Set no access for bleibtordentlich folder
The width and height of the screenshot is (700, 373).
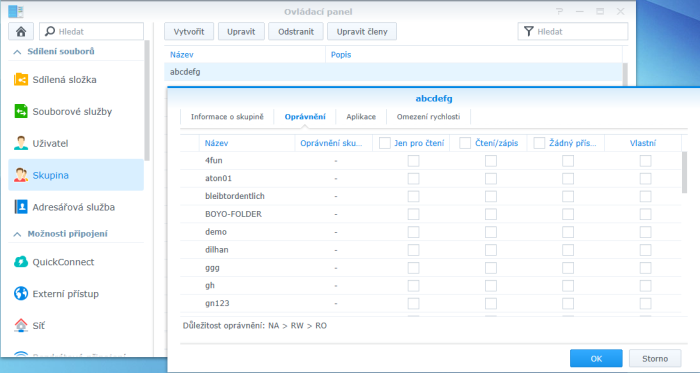coord(568,196)
